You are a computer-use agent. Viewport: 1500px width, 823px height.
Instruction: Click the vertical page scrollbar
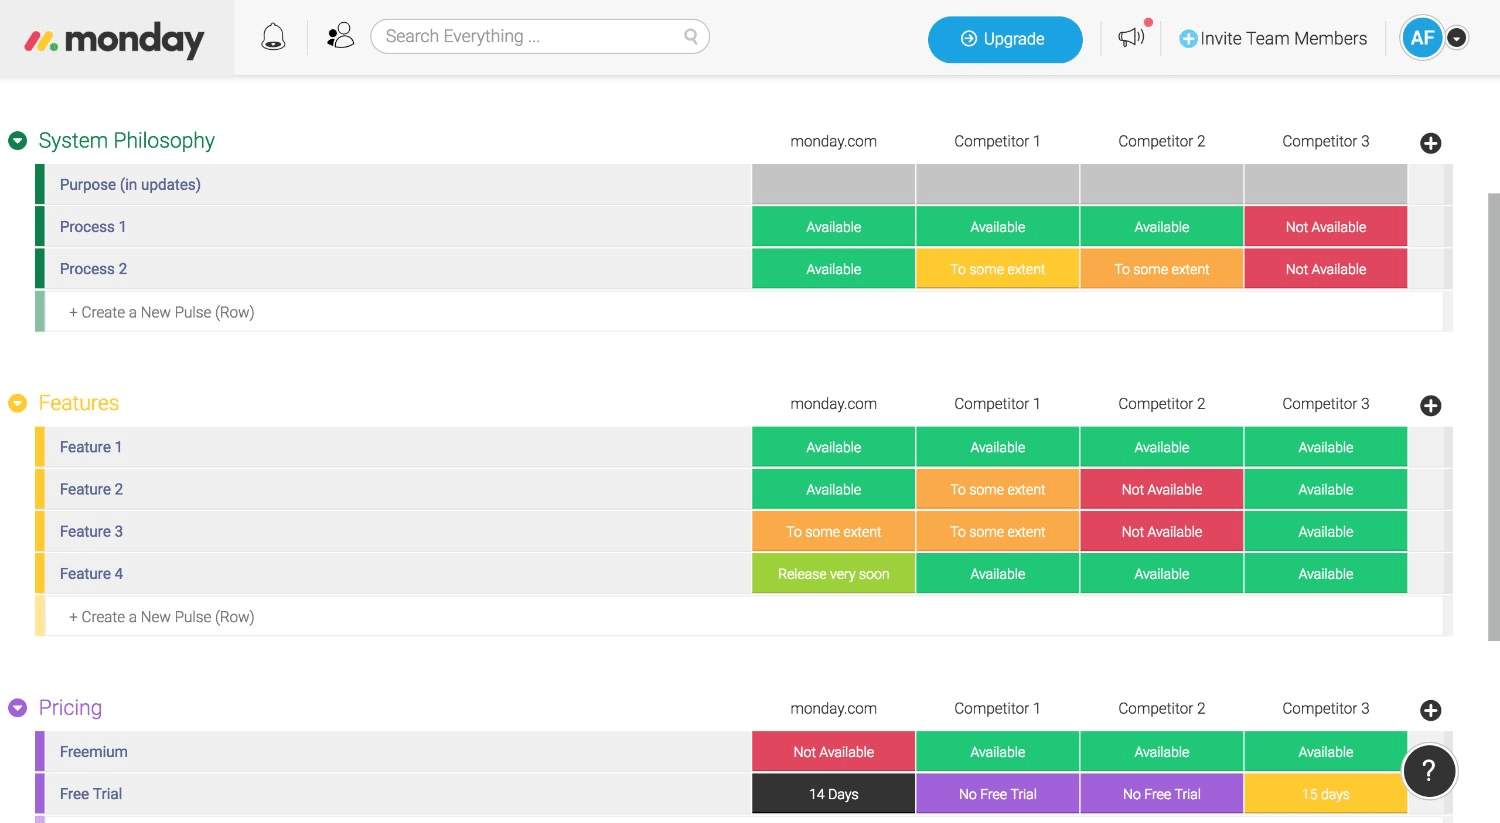click(1494, 417)
